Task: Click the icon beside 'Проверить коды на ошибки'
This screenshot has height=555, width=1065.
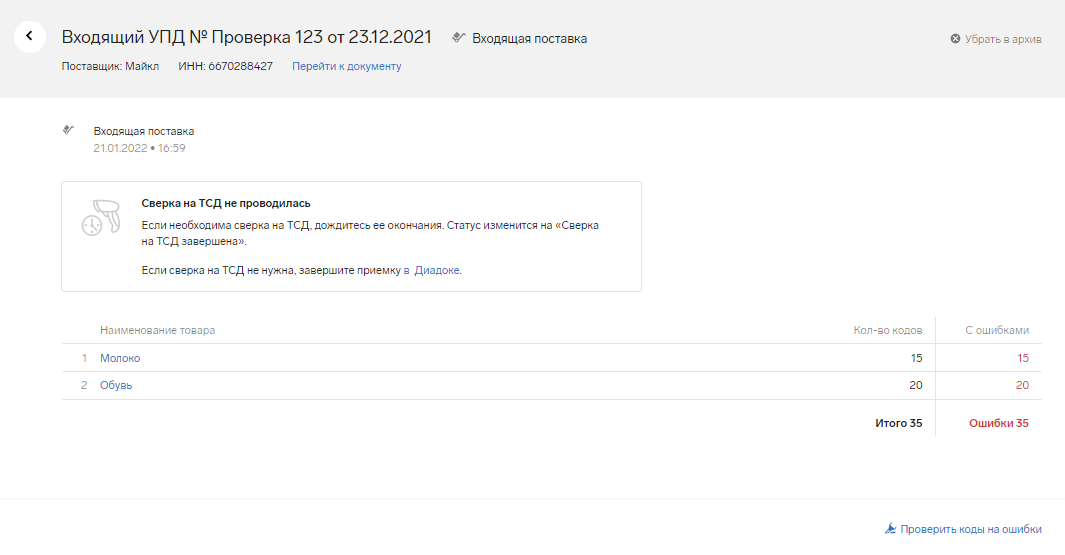Action: coord(890,529)
